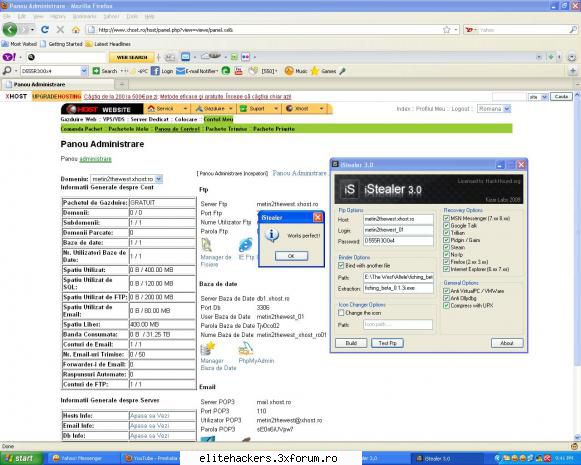Open the Flickr dots icon in Yahoo toolbar
The image size is (581, 465).
point(246,57)
